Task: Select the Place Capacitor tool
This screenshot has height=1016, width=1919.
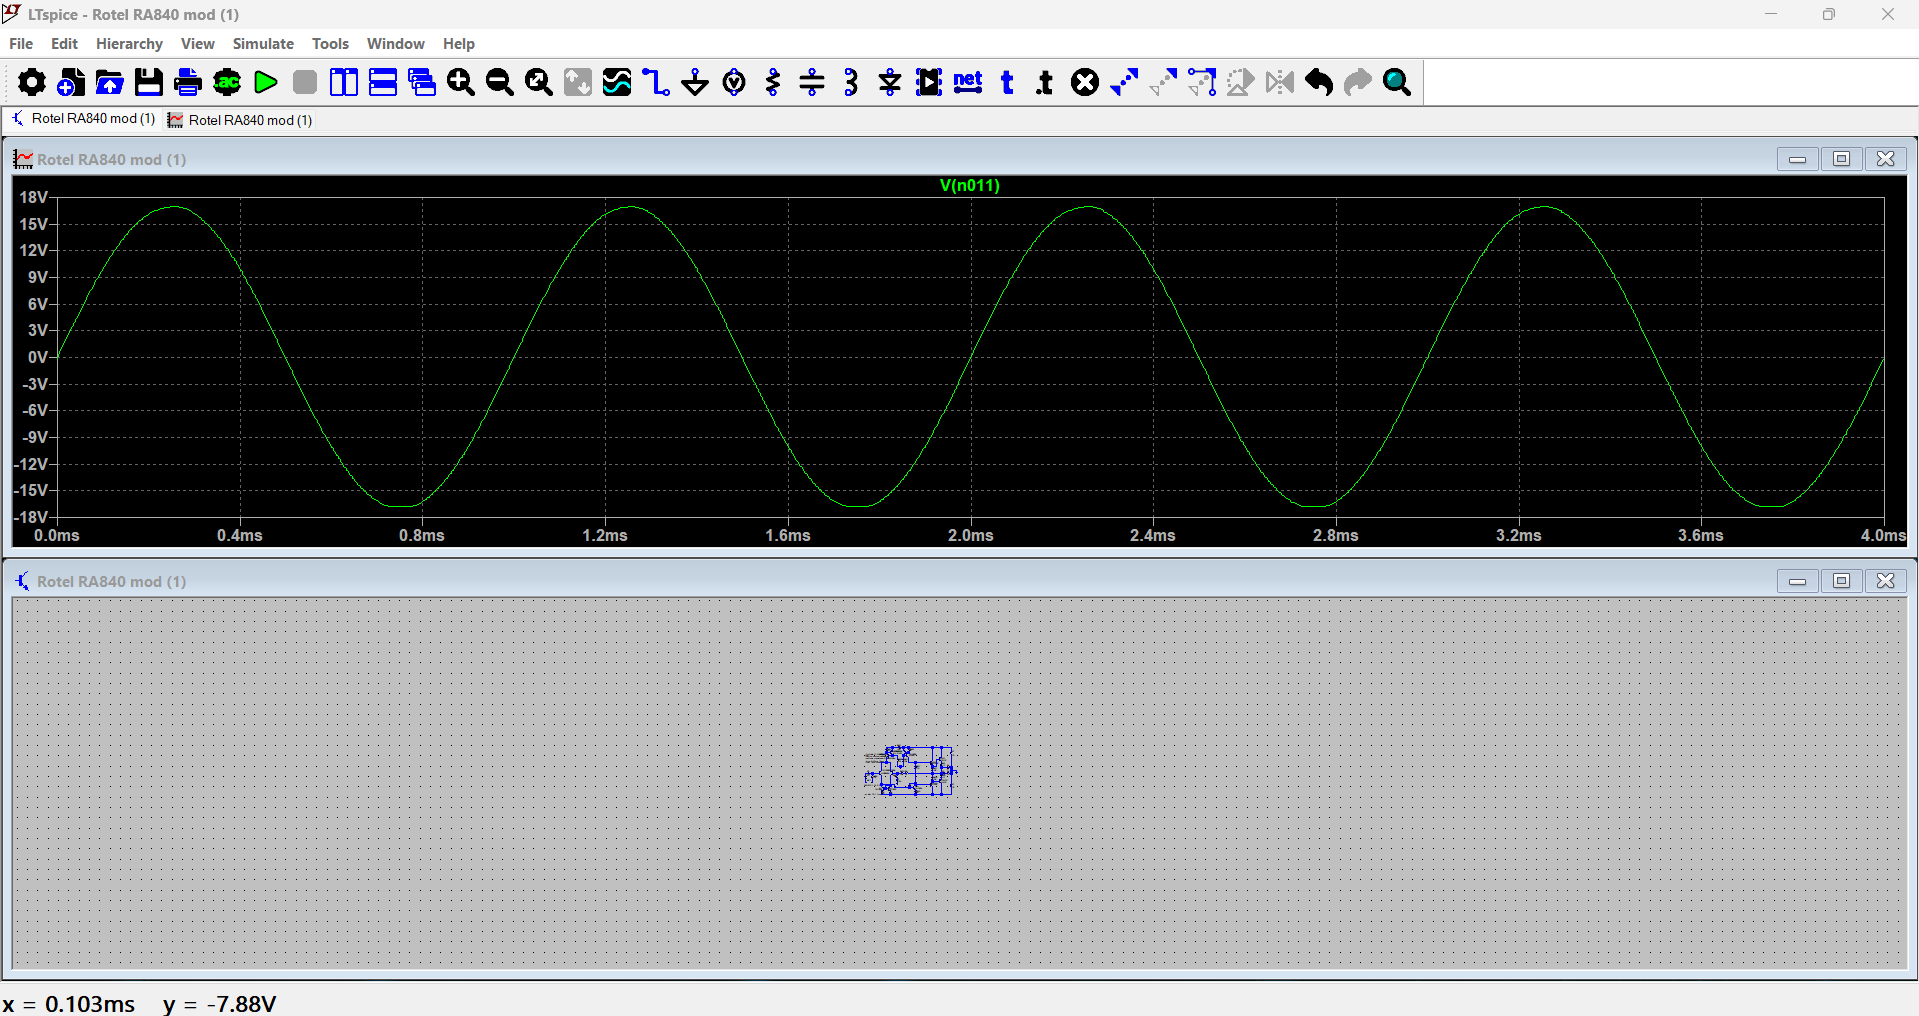Action: pos(812,82)
